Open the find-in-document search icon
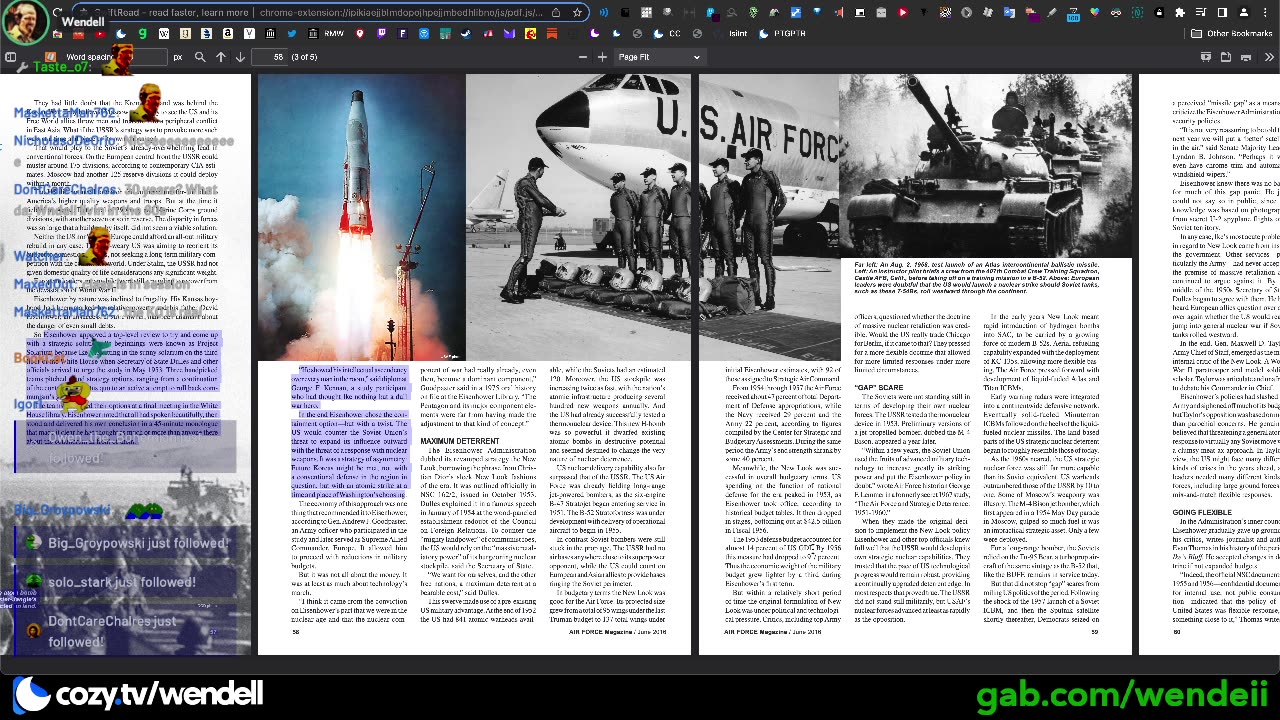The width and height of the screenshot is (1280, 720). 200,57
